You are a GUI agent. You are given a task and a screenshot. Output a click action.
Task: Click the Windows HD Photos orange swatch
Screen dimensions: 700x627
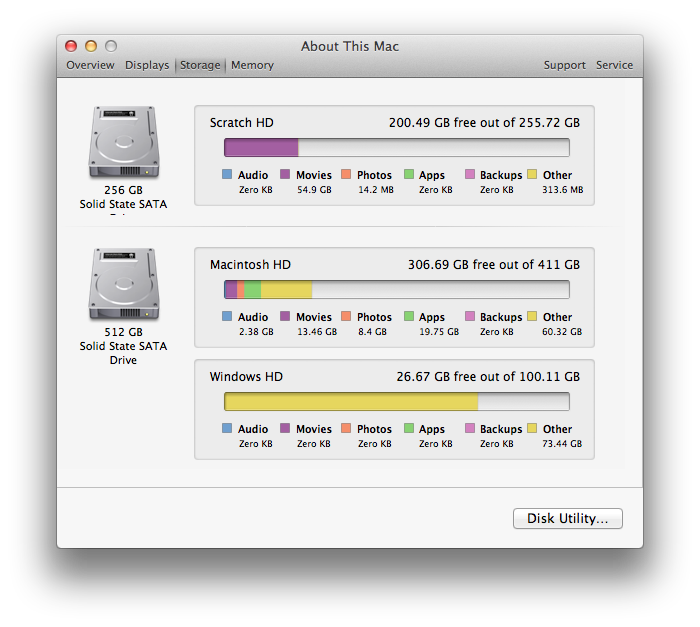click(x=346, y=428)
